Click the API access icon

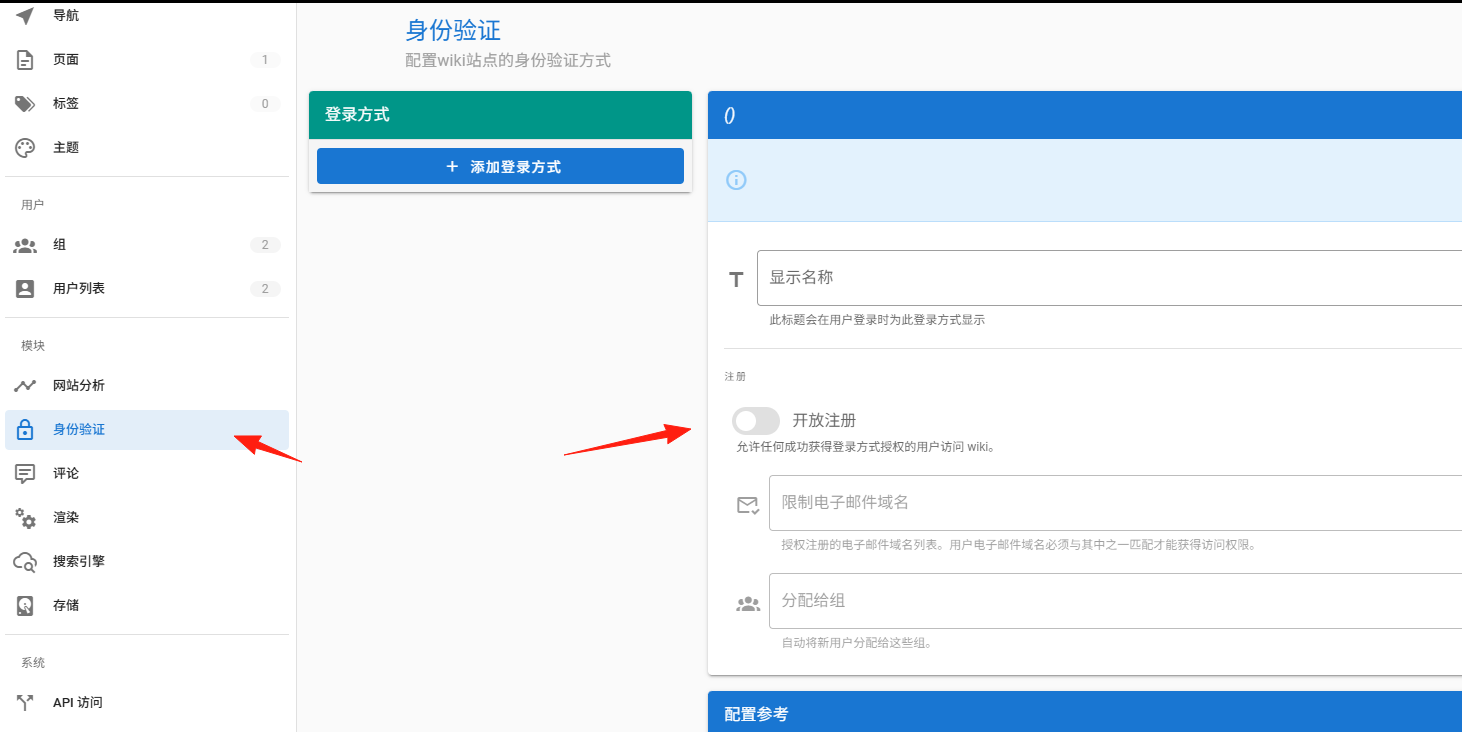point(25,703)
